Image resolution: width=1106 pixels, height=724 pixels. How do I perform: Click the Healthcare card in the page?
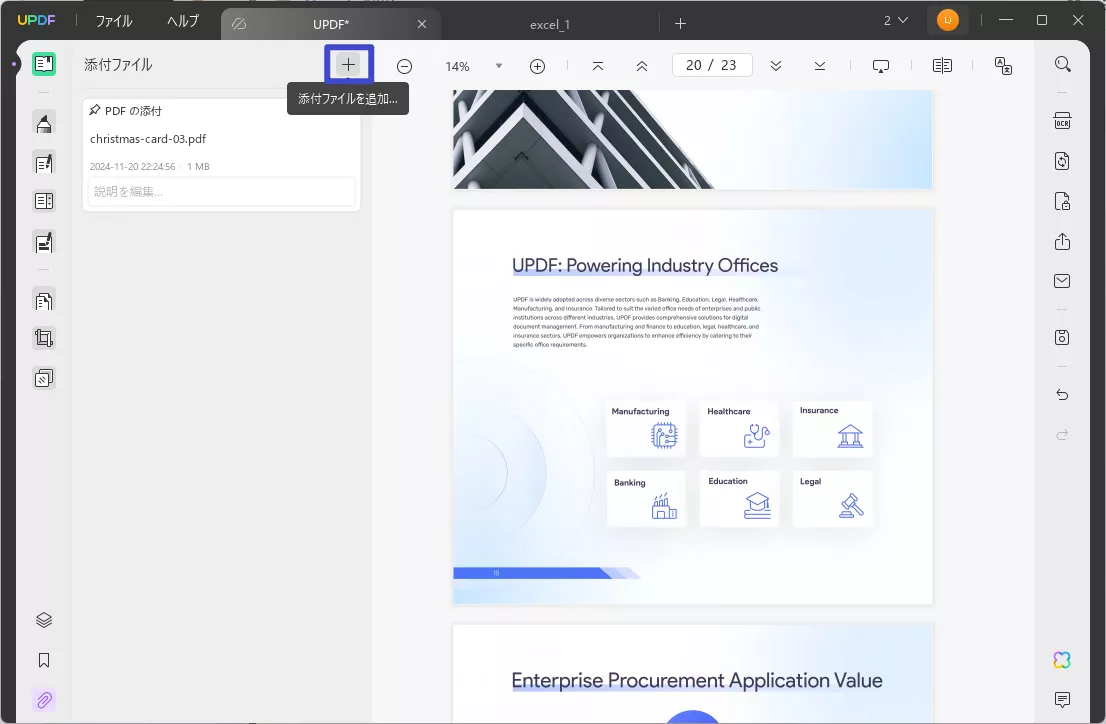739,428
